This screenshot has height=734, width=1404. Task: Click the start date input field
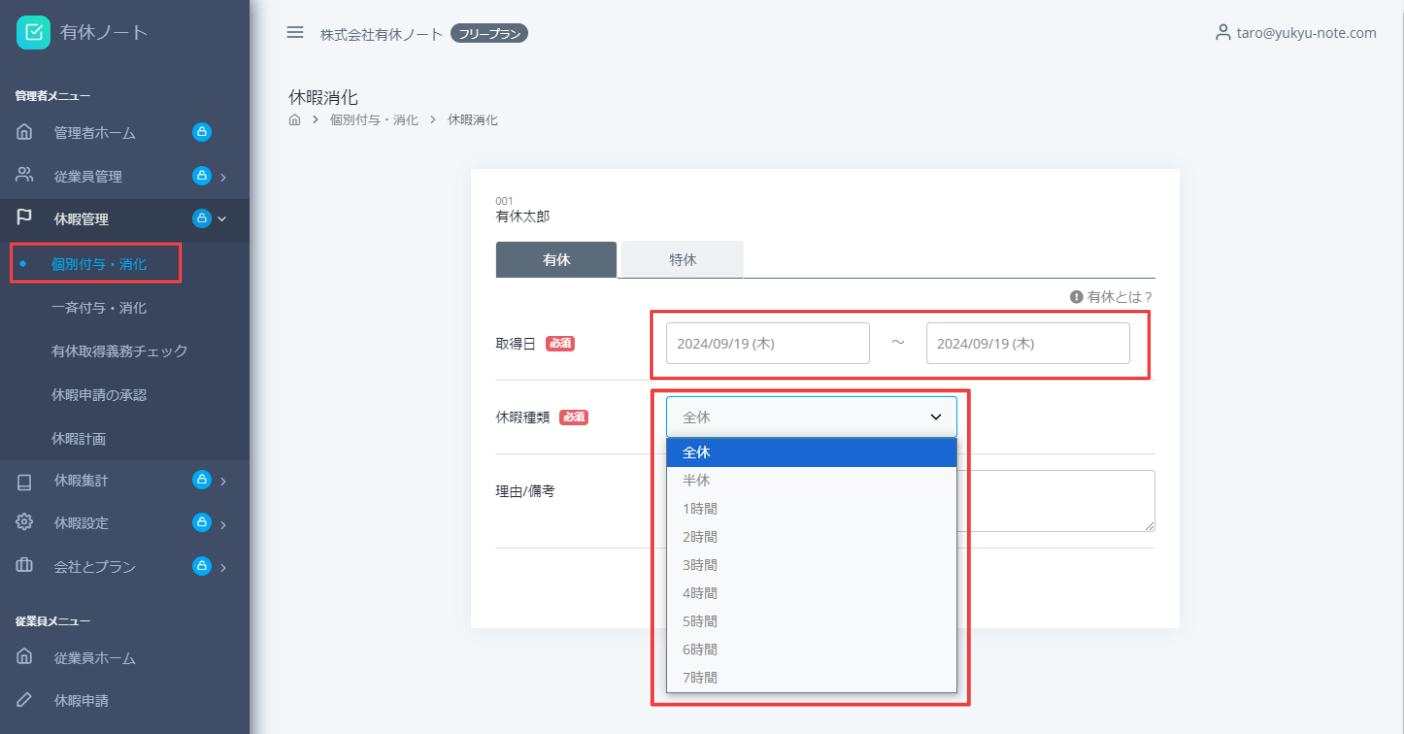[767, 343]
